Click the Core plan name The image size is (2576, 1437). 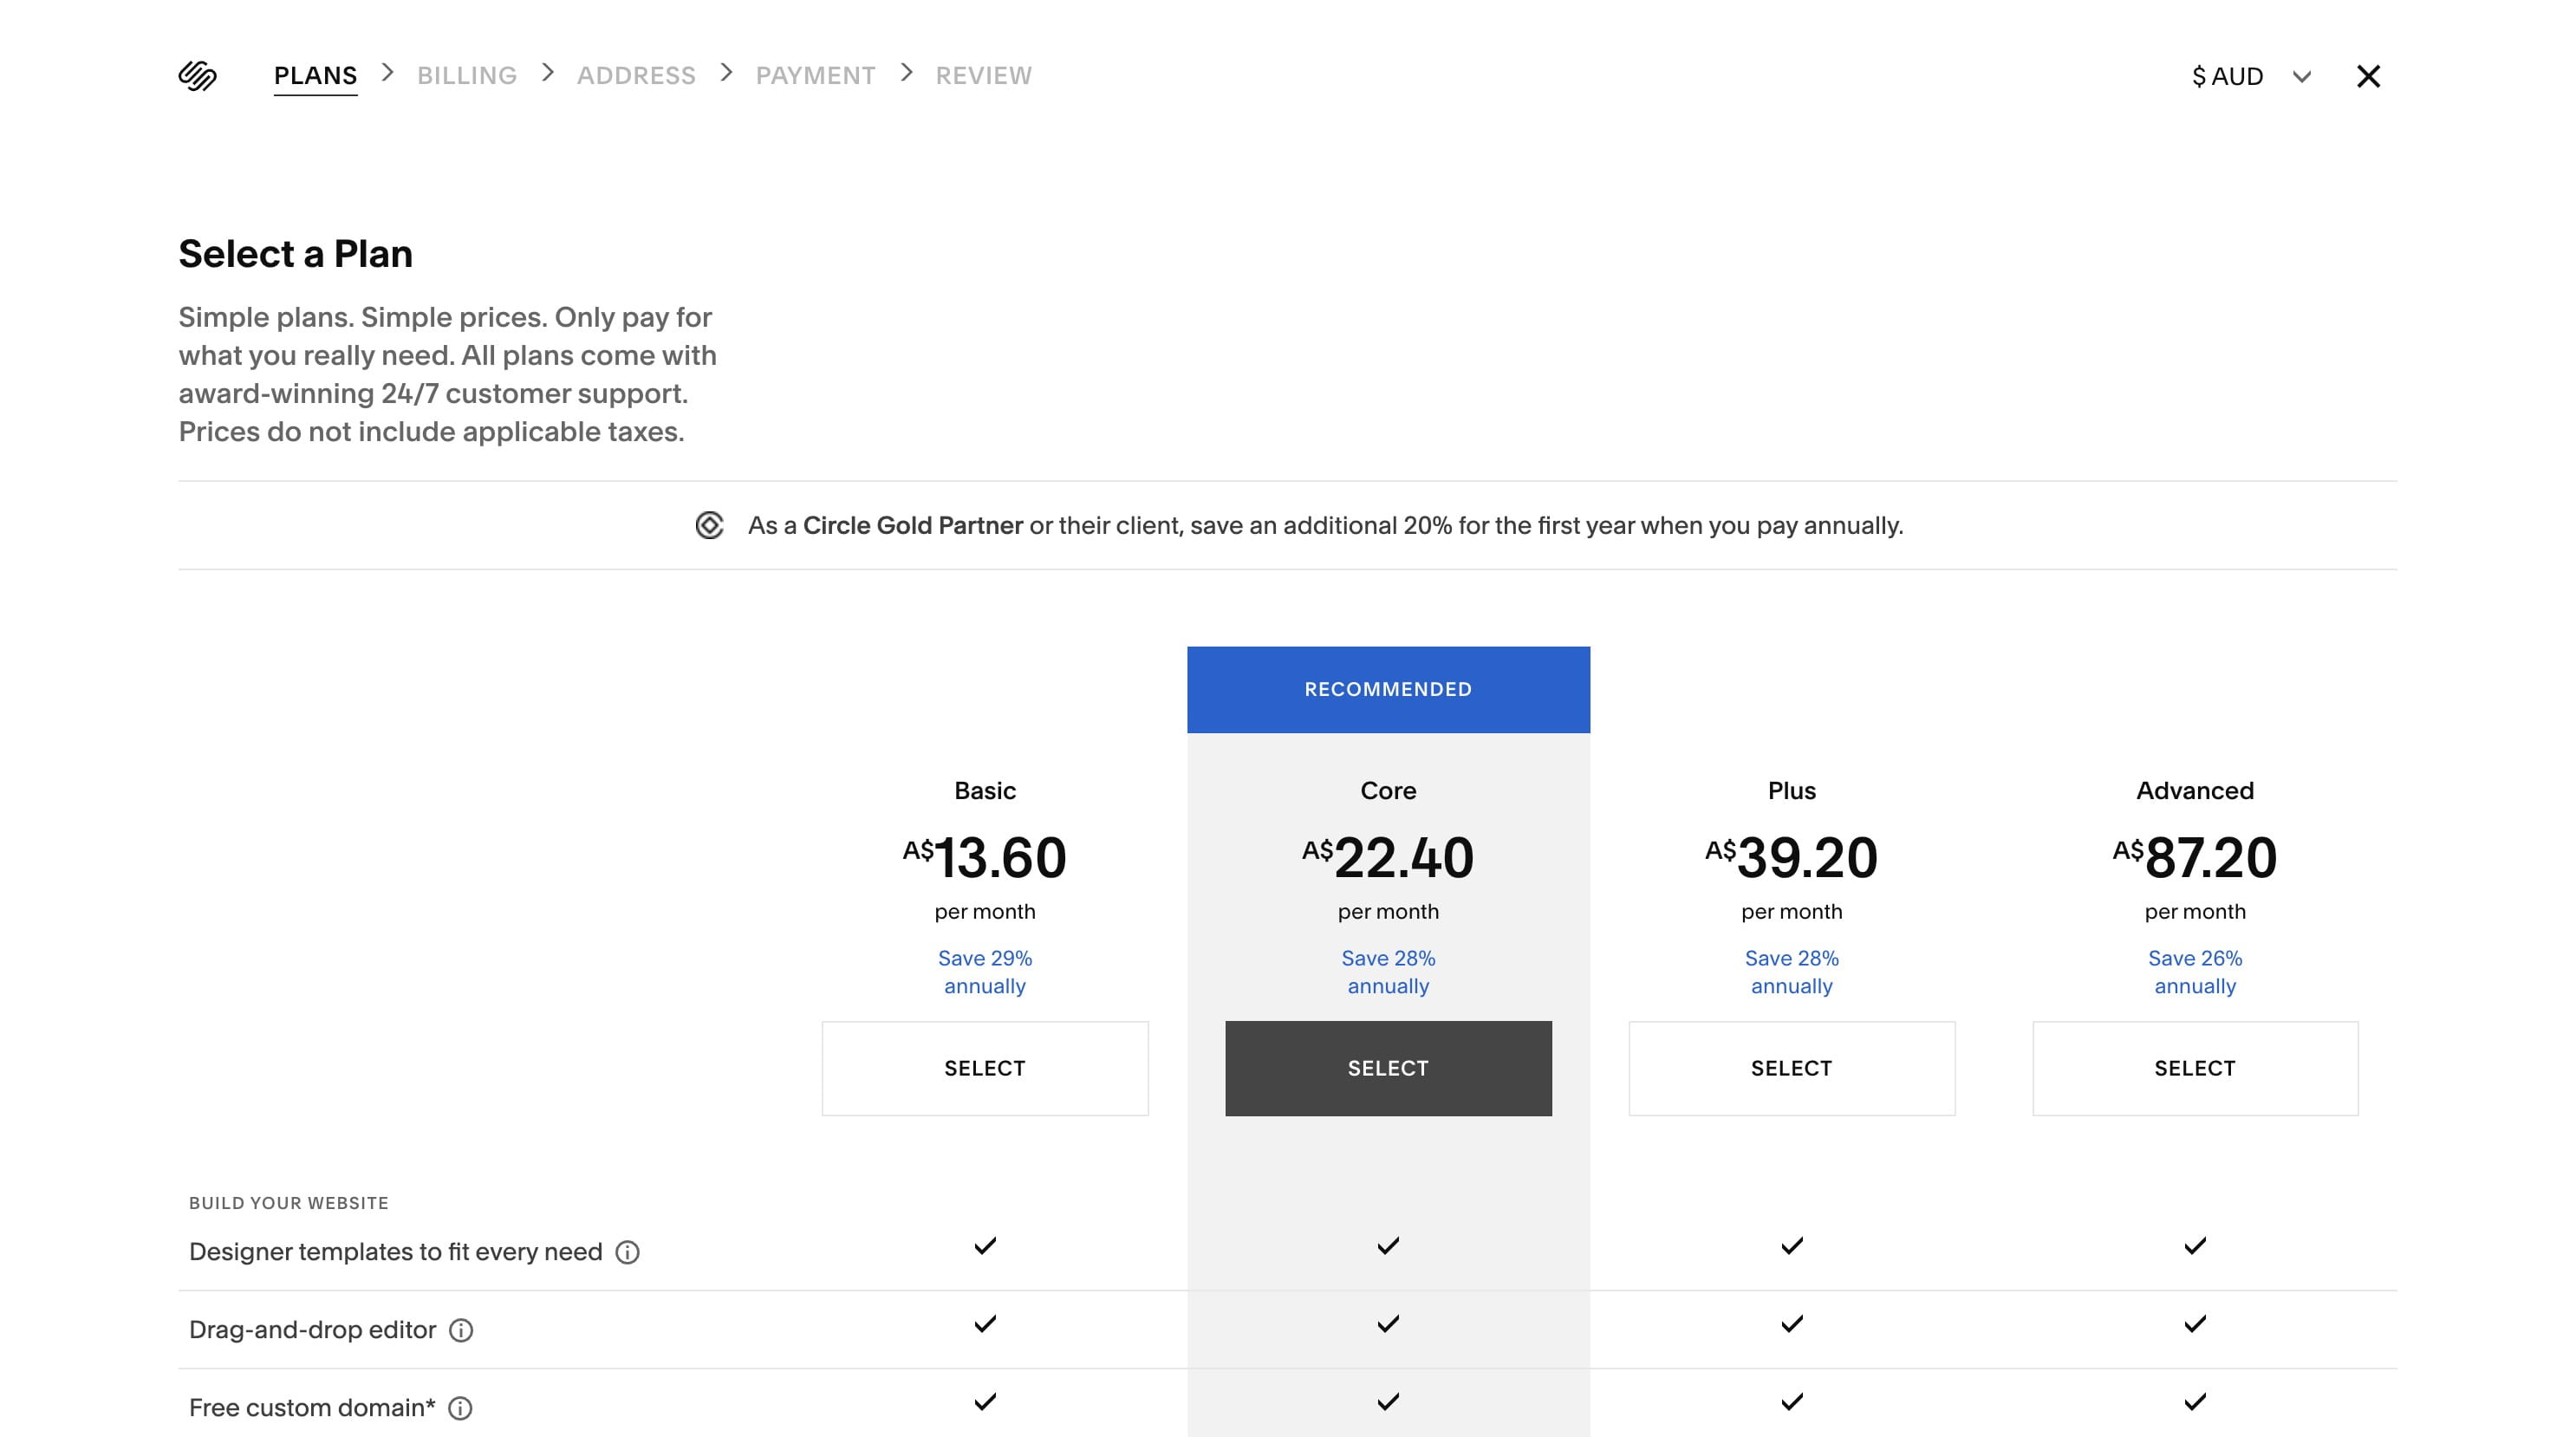[1388, 791]
